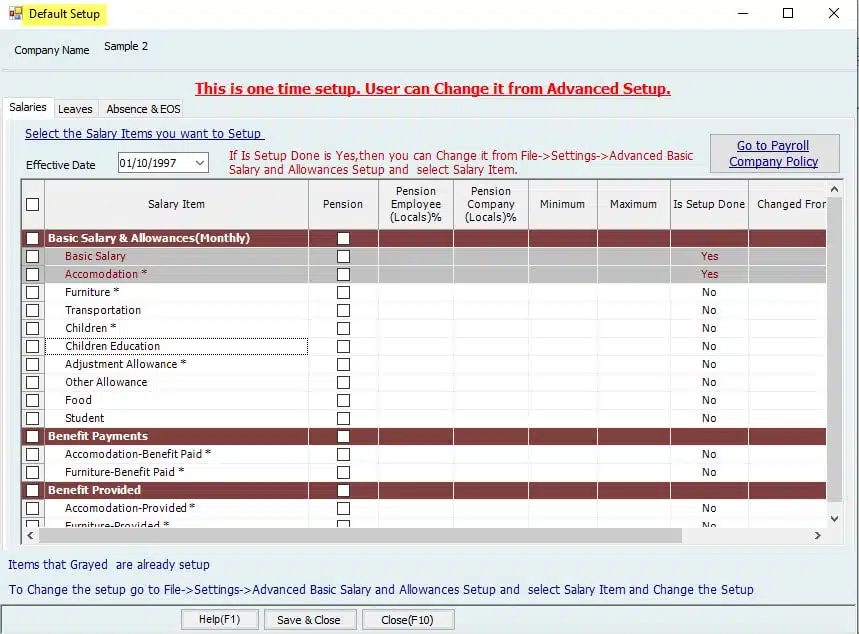Maximize the Default Setup window

pos(788,13)
